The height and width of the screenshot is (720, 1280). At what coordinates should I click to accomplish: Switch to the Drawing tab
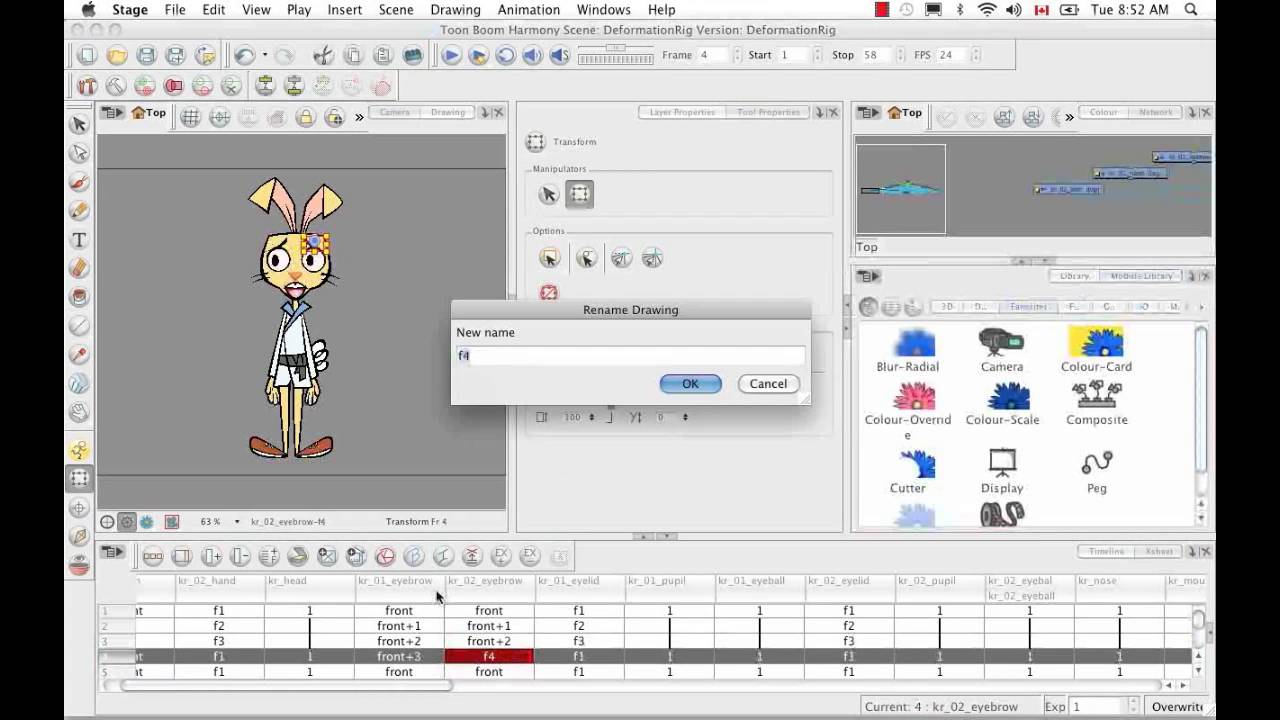pyautogui.click(x=448, y=112)
